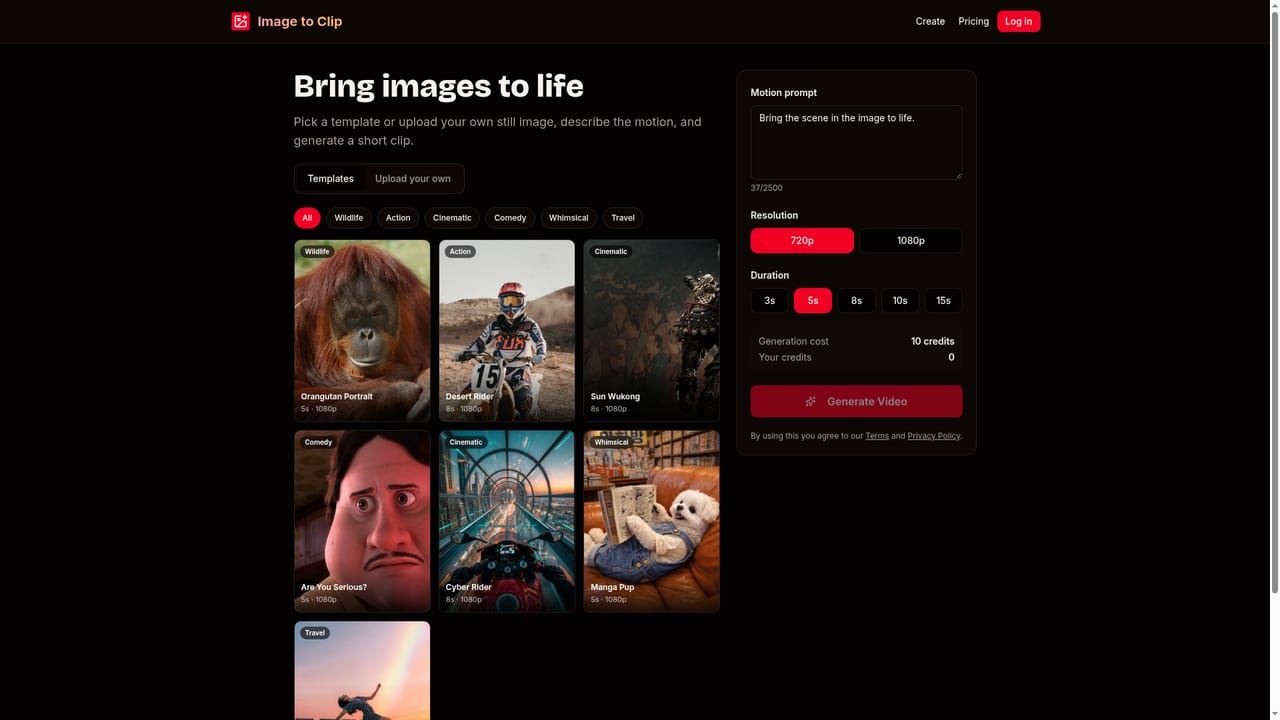This screenshot has height=720, width=1280.
Task: Click the '10 credits' generation cost value
Action: pyautogui.click(x=932, y=341)
